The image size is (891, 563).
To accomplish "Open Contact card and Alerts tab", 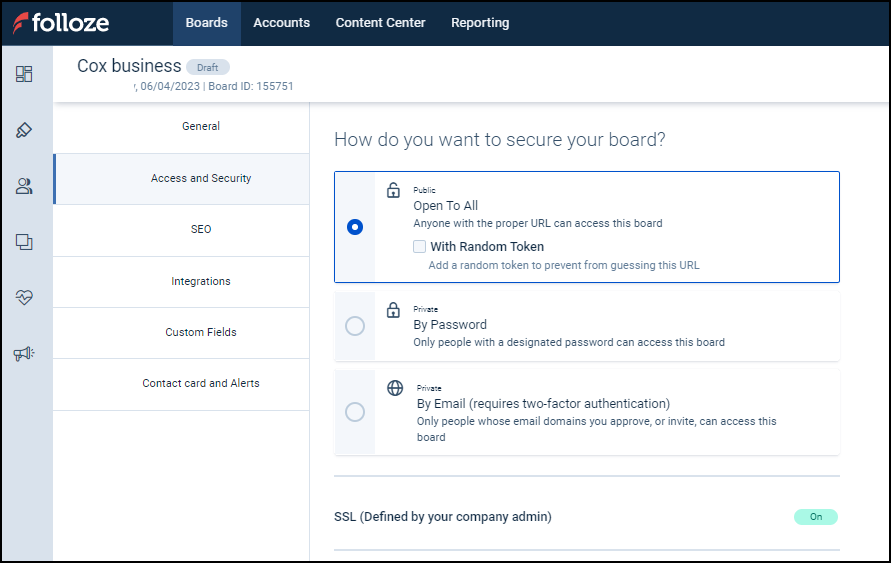I will click(x=182, y=383).
